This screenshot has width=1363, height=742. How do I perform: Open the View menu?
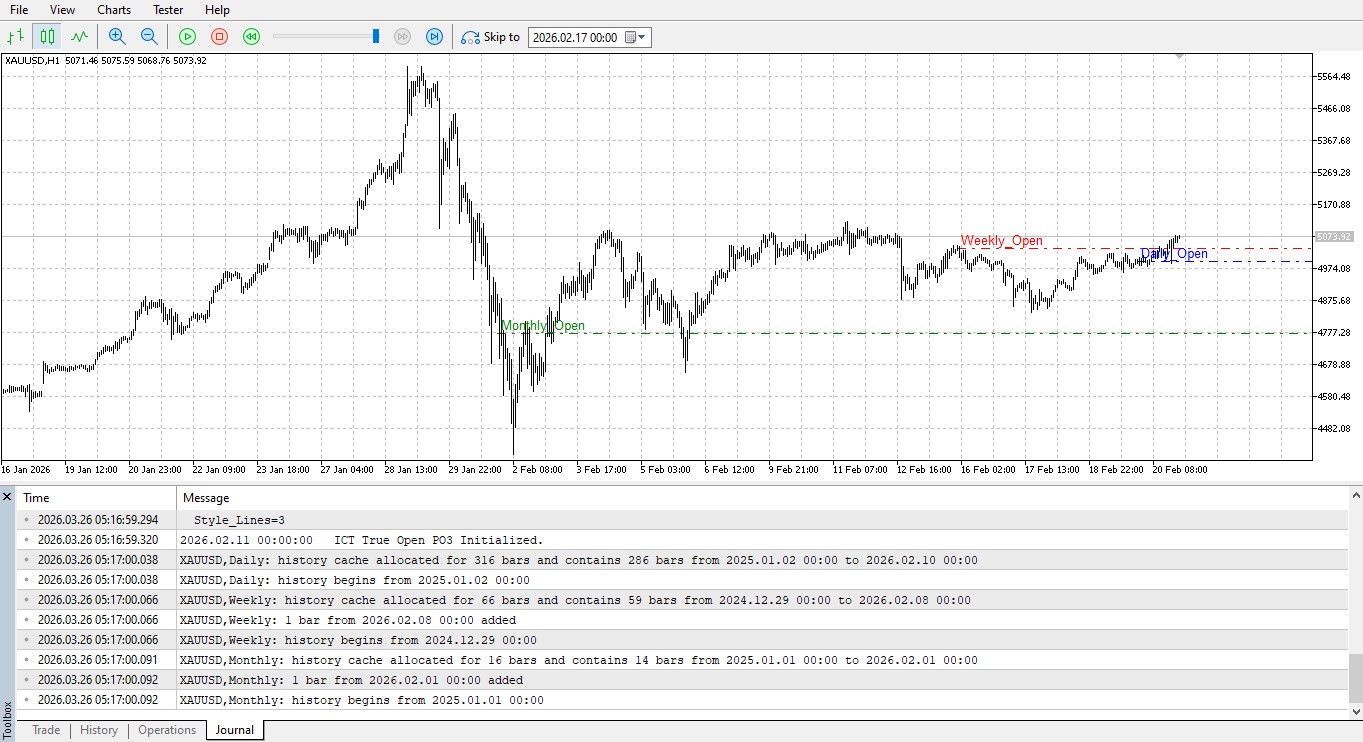coord(62,10)
